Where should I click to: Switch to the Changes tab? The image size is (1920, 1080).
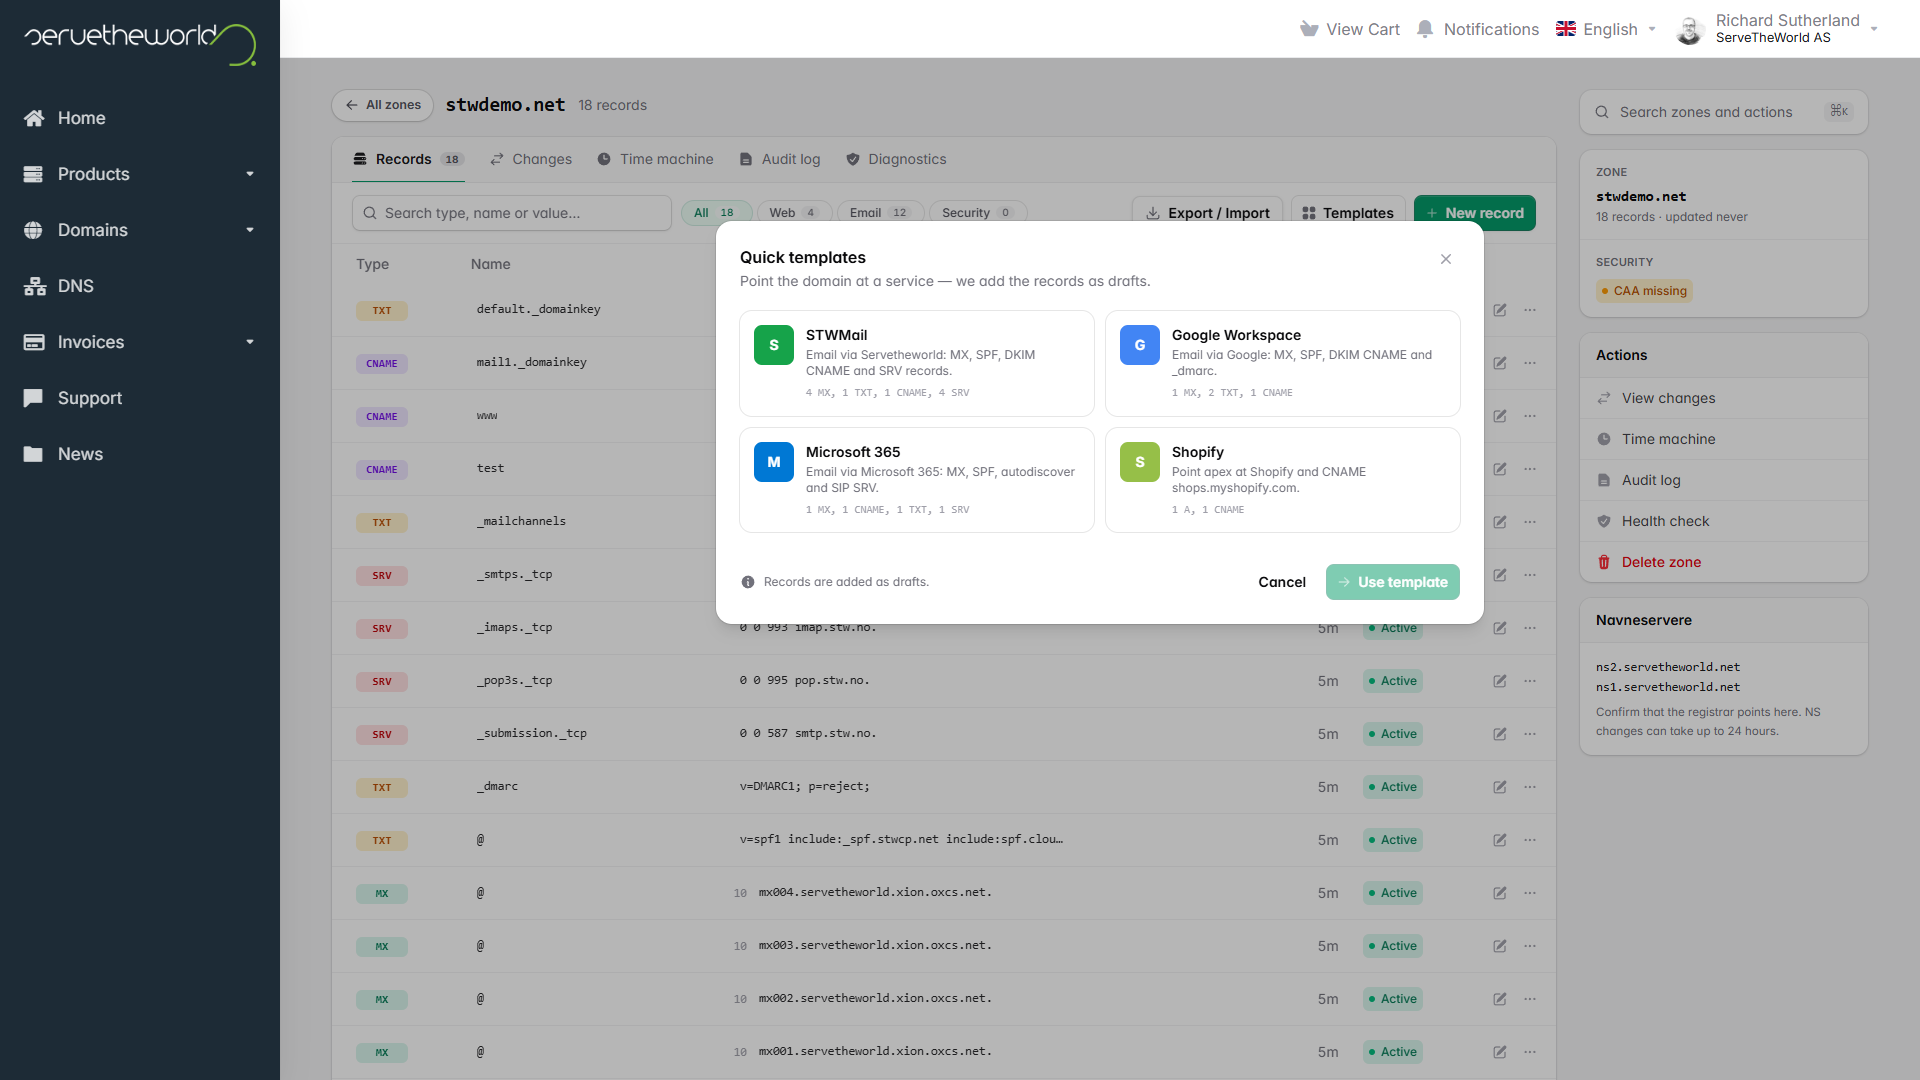coord(531,159)
